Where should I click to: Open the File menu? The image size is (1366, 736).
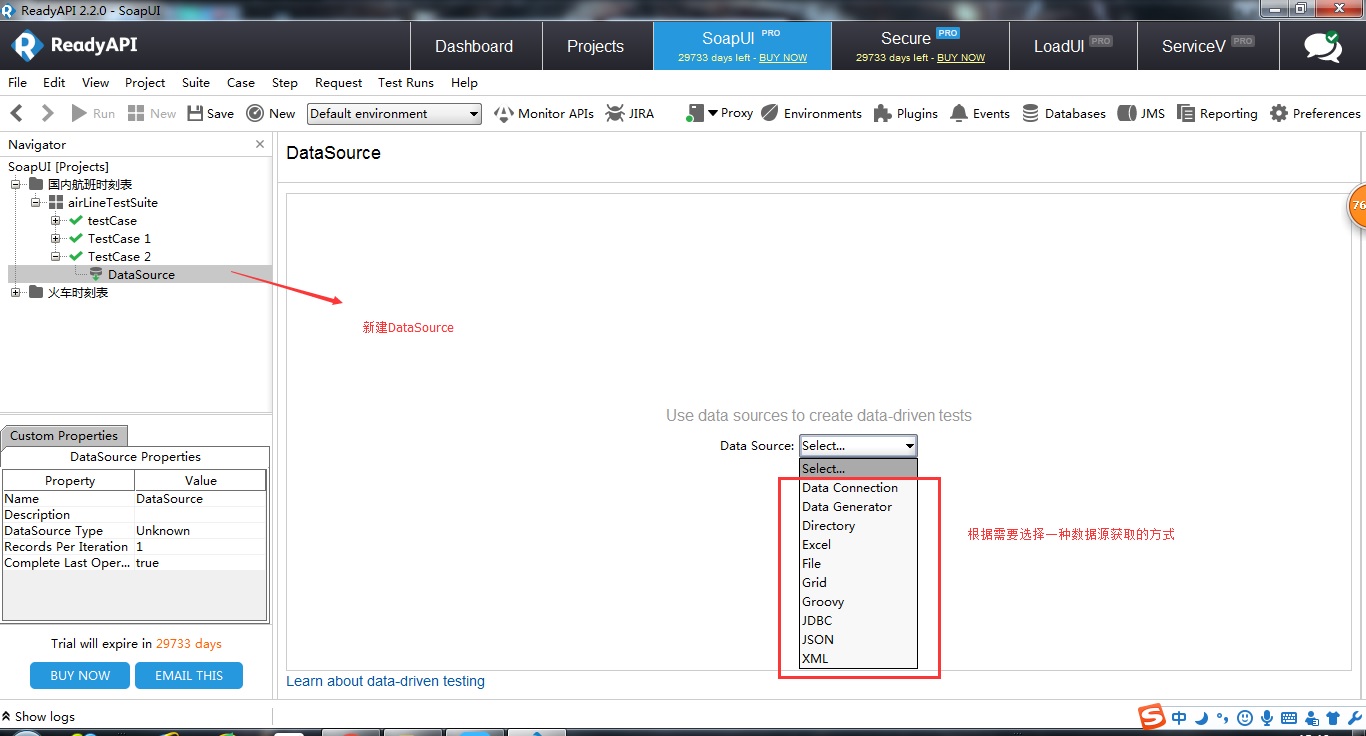coord(18,83)
